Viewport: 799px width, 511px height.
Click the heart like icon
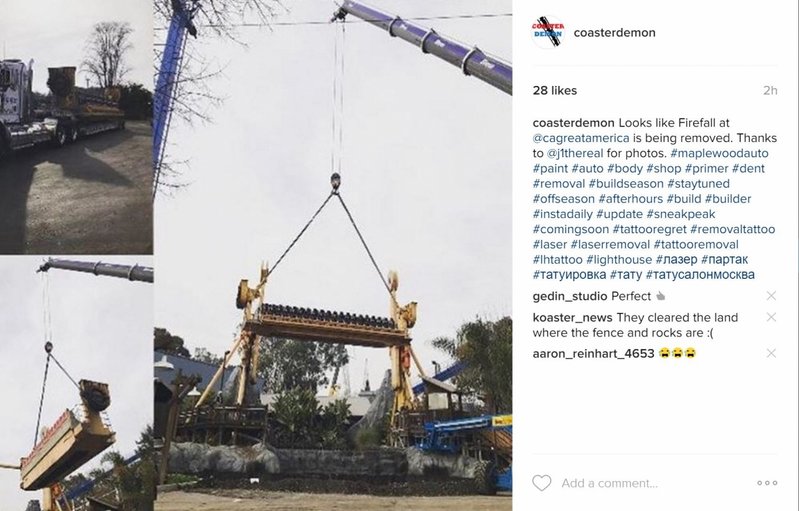click(542, 483)
